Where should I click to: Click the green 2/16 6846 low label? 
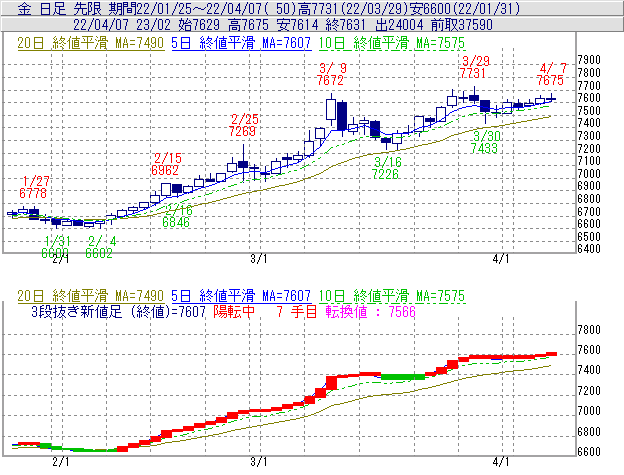[x=177, y=216]
